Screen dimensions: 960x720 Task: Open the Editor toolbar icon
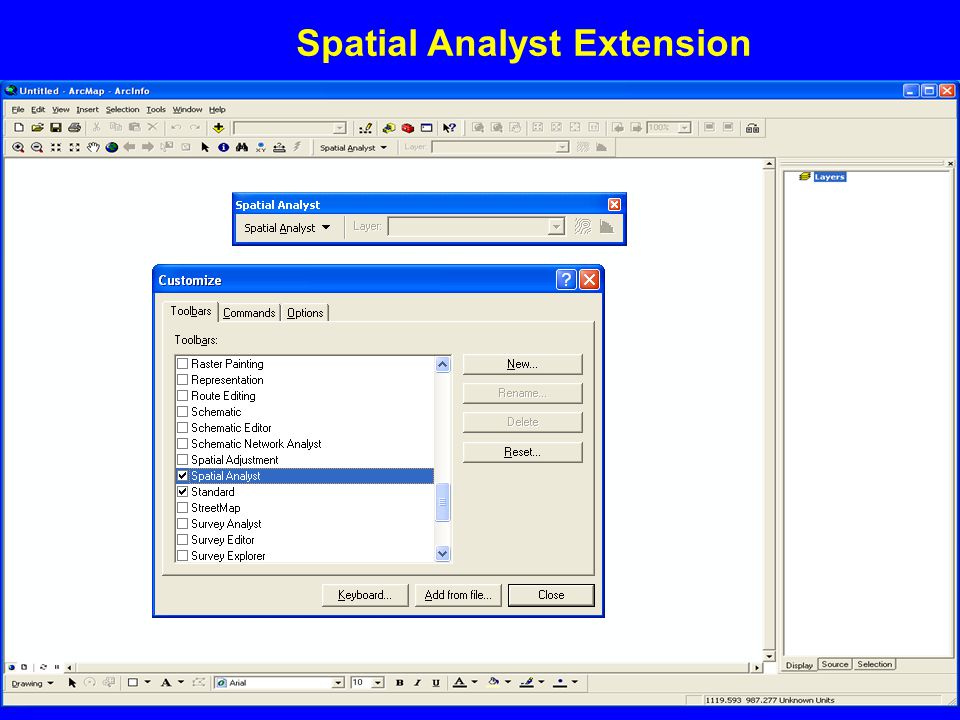pos(366,128)
